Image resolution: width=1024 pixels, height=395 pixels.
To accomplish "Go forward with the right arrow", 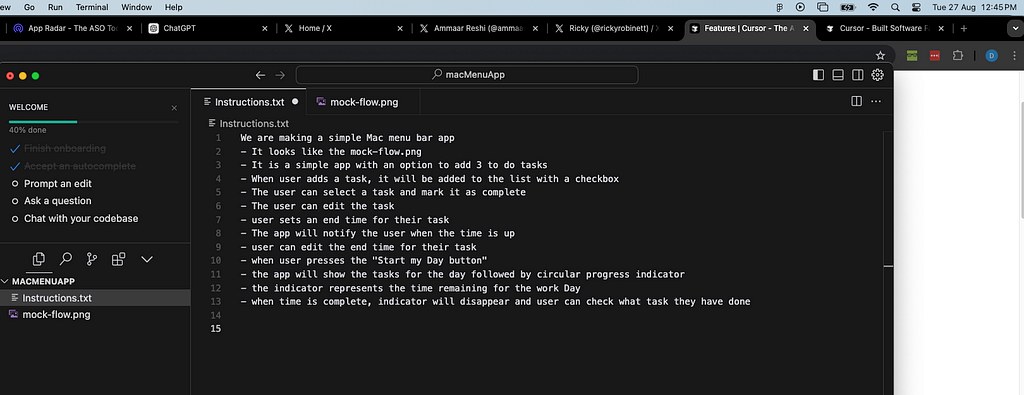I will 280,75.
